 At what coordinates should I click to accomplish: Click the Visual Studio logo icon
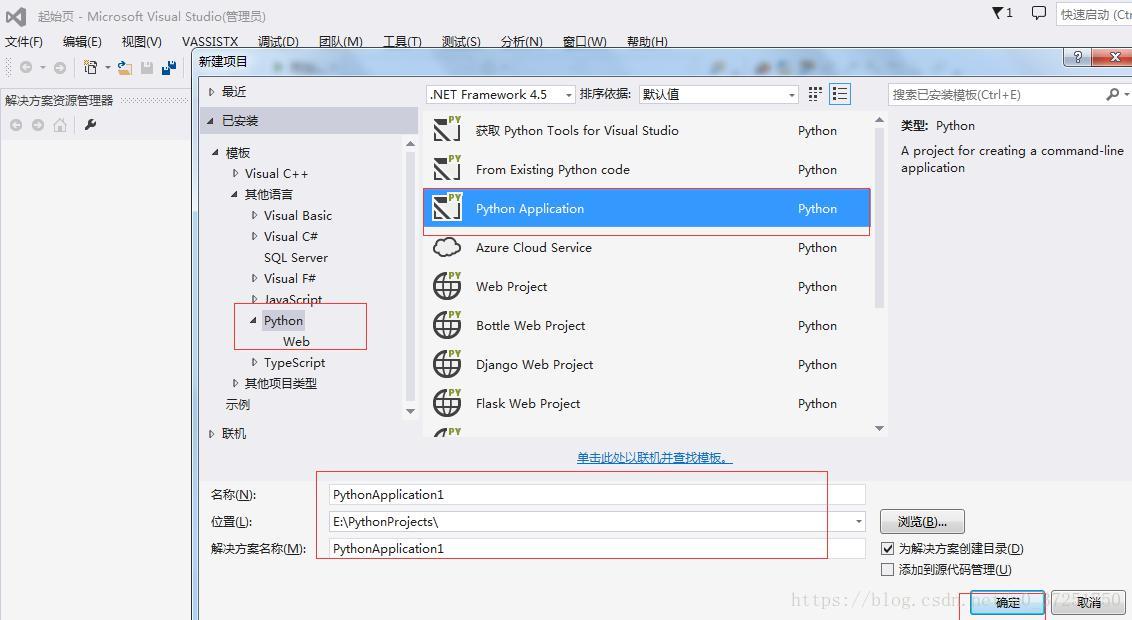click(x=16, y=16)
